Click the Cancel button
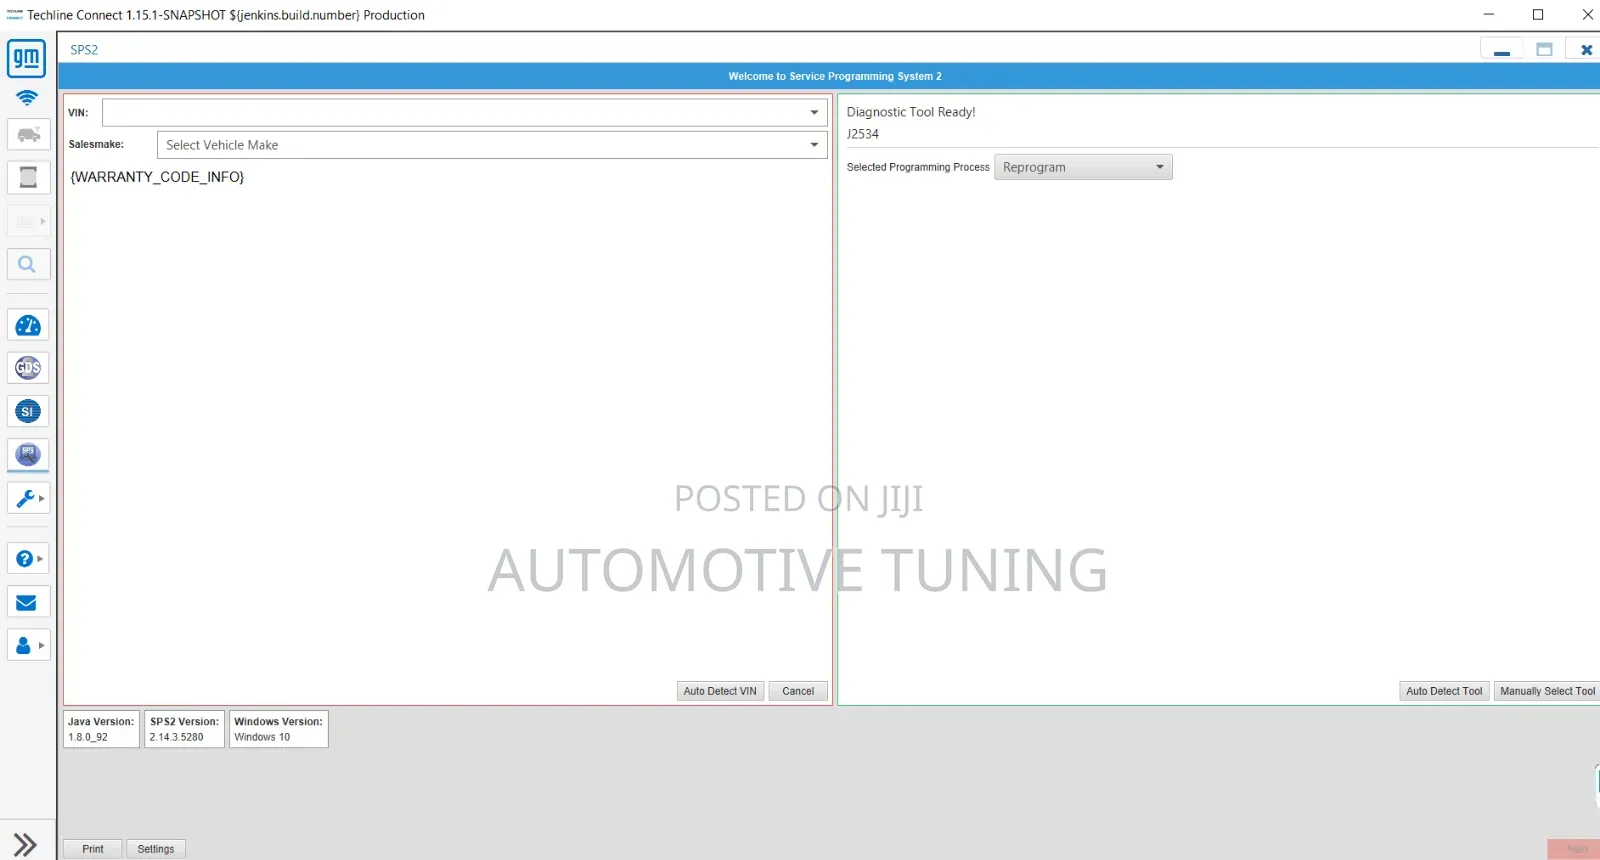Image resolution: width=1600 pixels, height=860 pixels. click(798, 691)
